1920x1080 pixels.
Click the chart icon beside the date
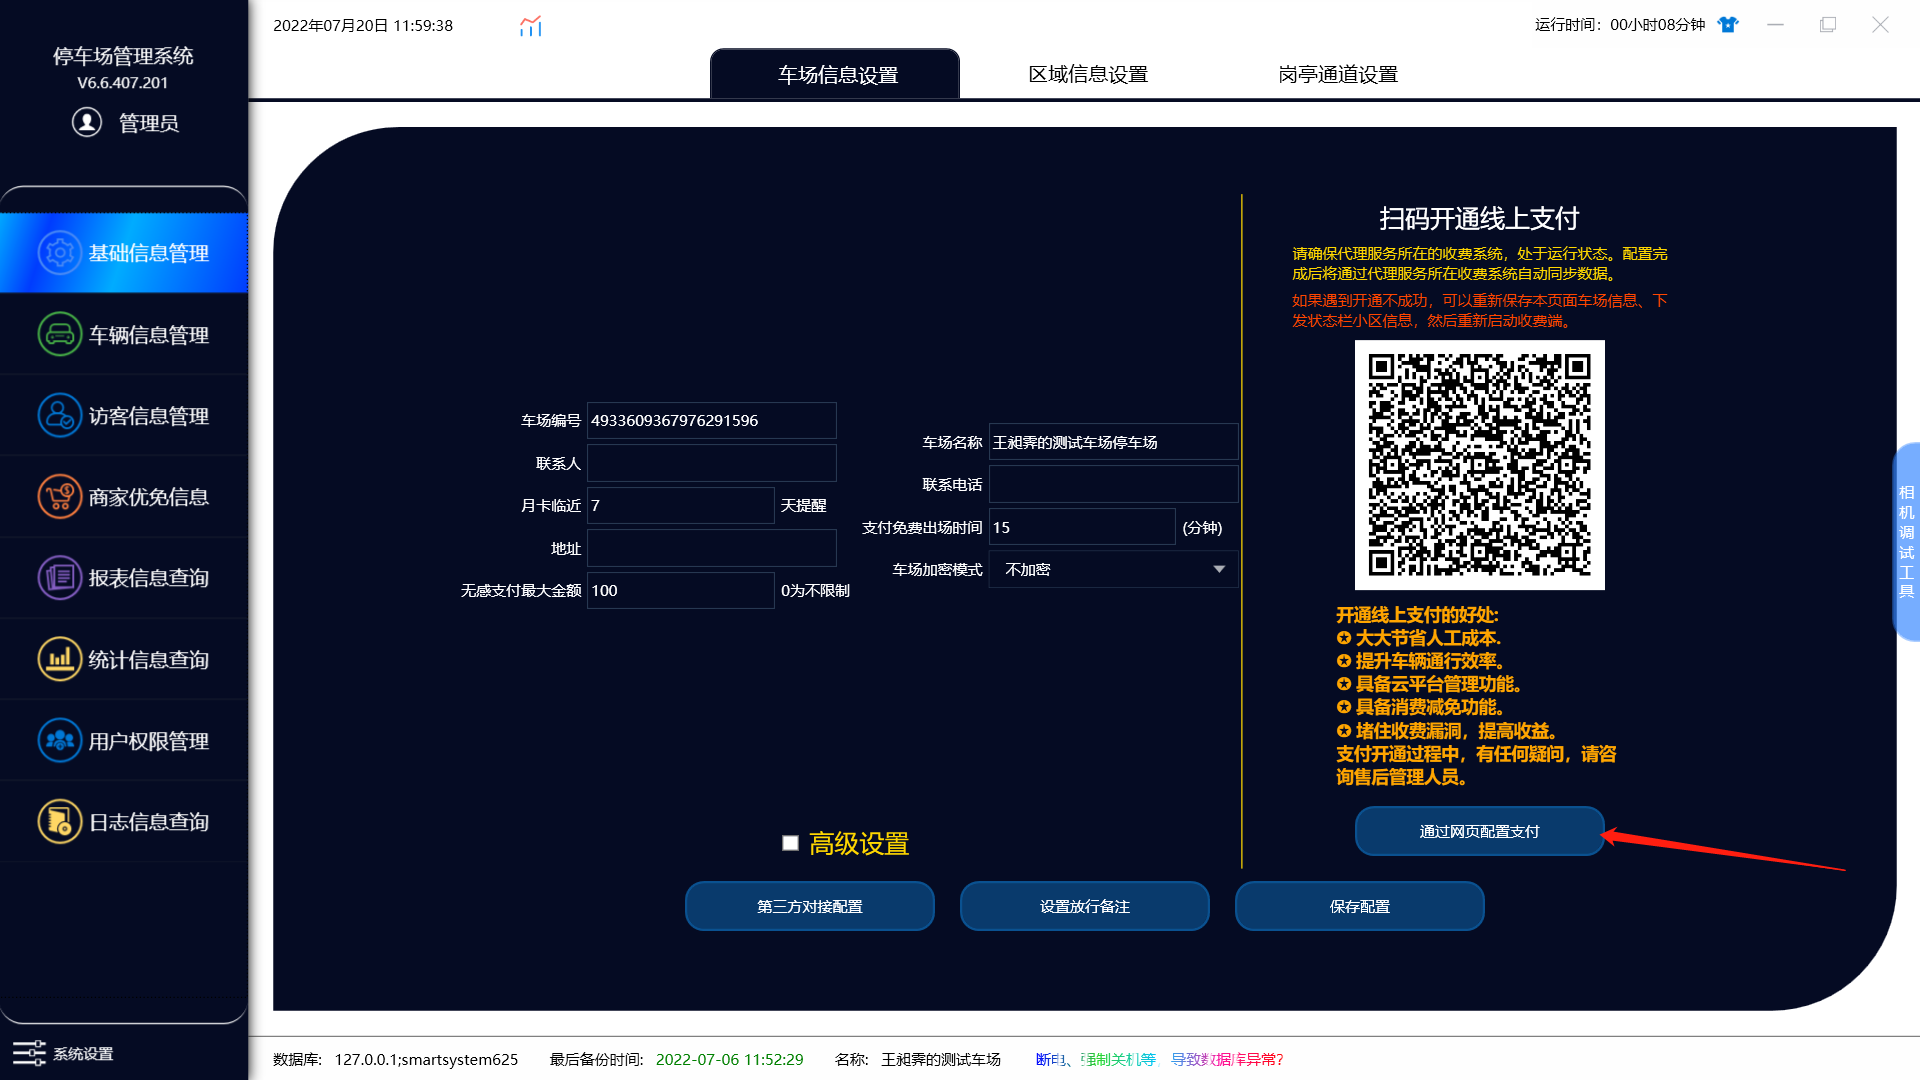pos(530,26)
